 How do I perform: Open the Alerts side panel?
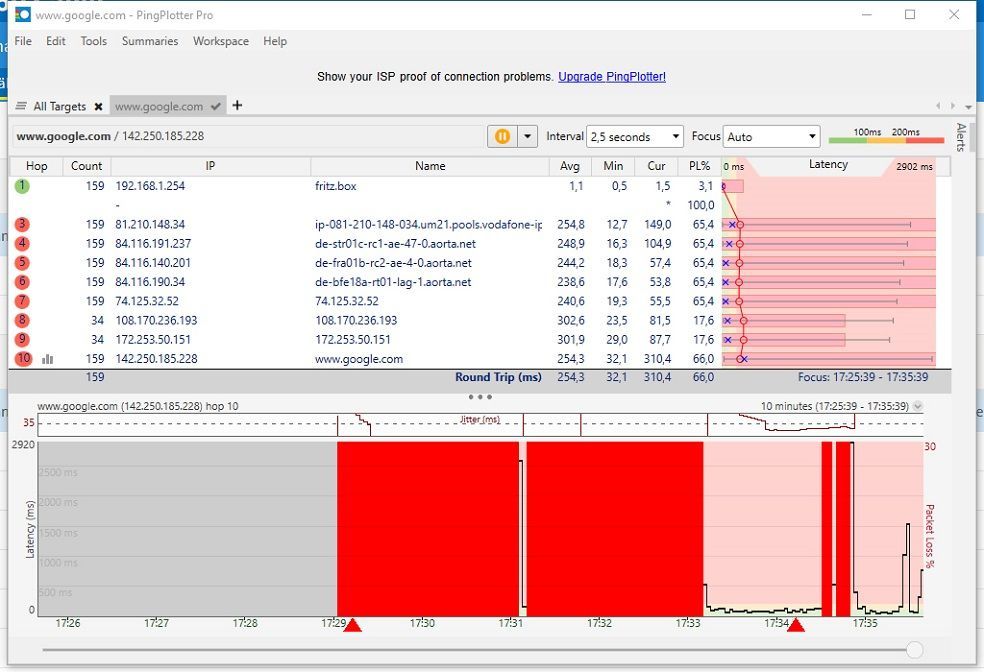[960, 137]
